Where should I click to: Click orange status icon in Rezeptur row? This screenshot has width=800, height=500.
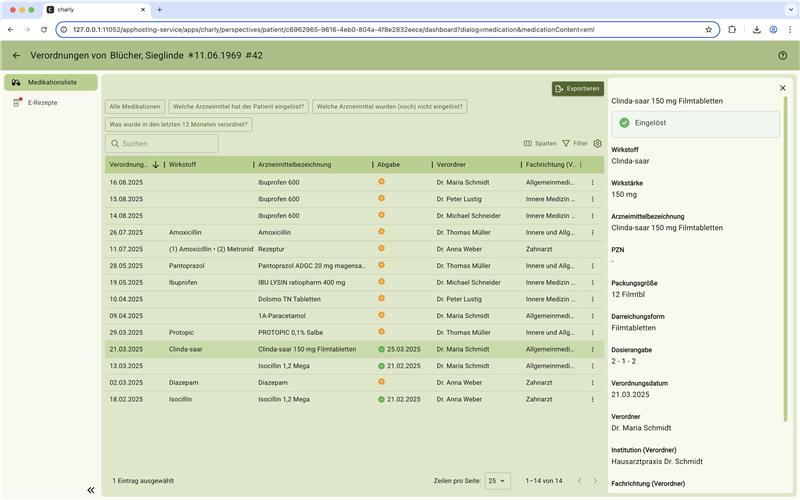(x=381, y=248)
